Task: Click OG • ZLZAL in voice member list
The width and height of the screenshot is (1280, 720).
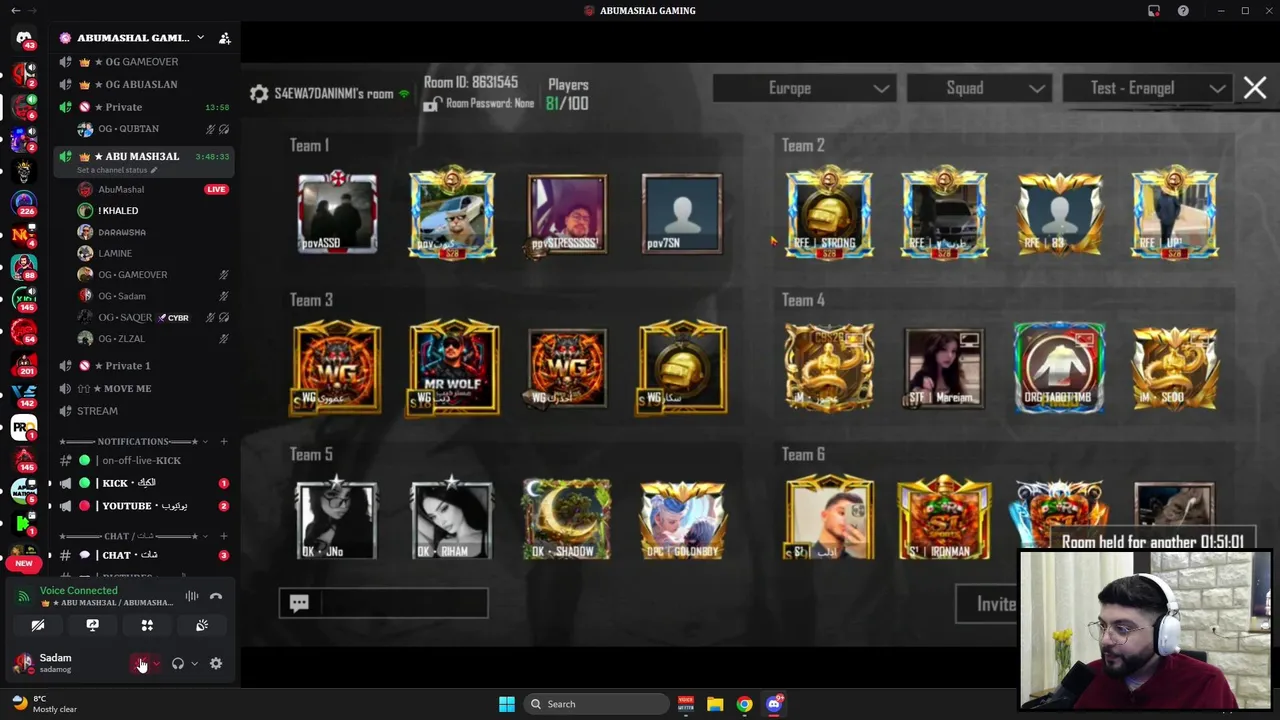Action: click(x=121, y=339)
